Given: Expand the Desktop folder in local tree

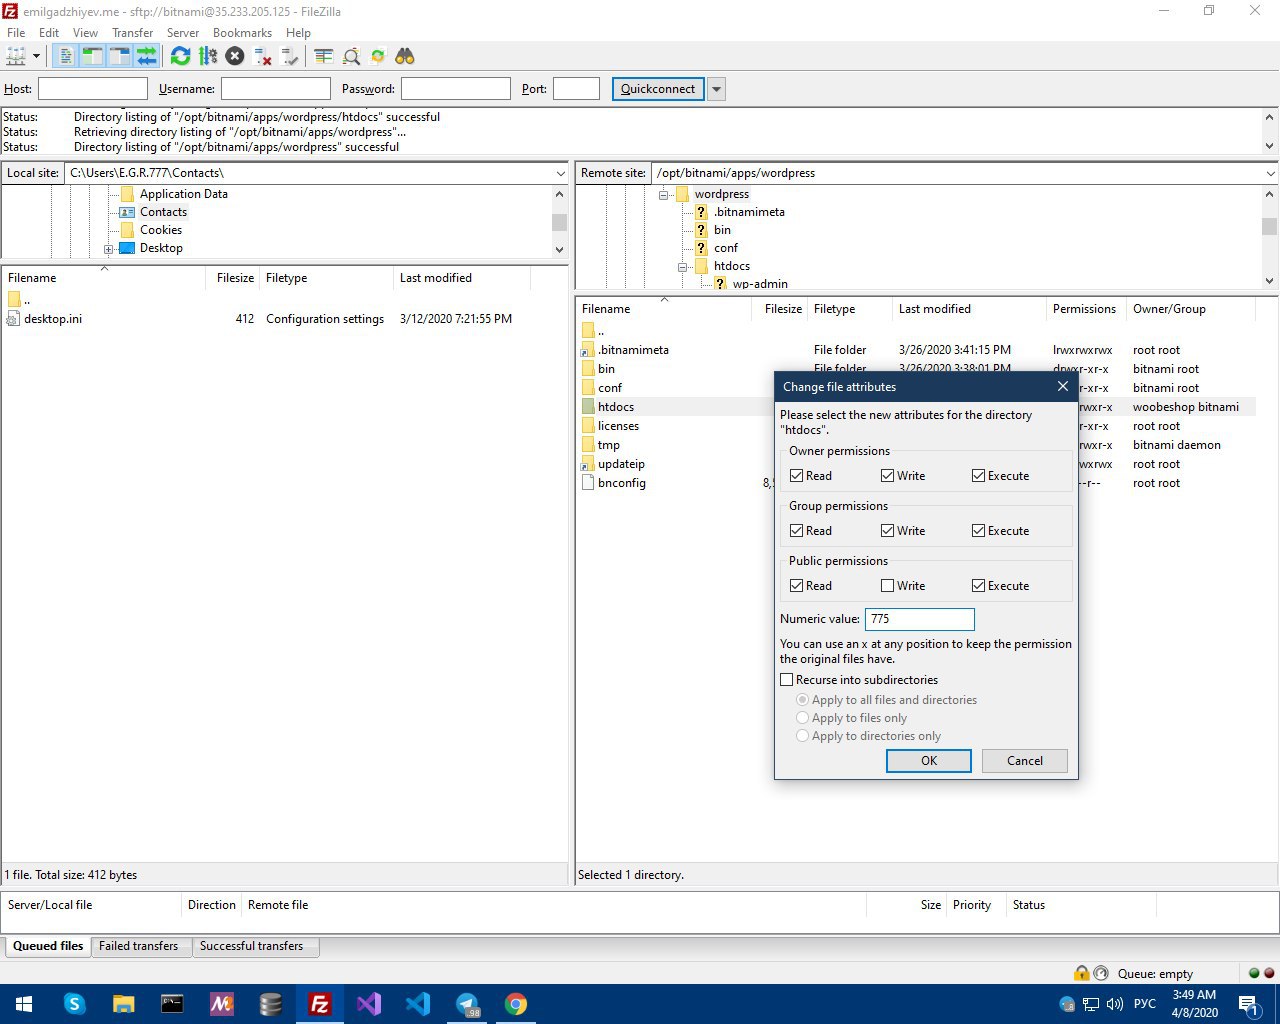Looking at the screenshot, I should [108, 249].
